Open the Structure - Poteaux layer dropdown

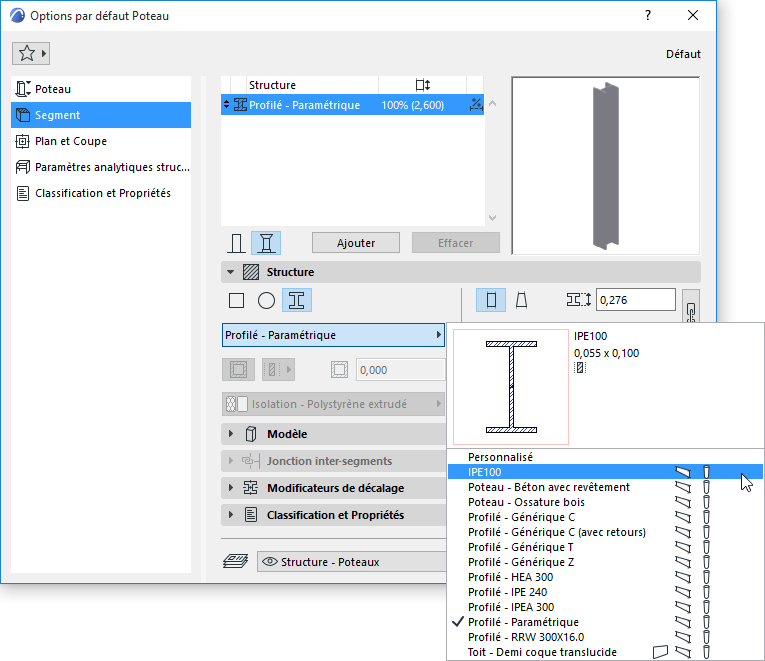pos(352,562)
